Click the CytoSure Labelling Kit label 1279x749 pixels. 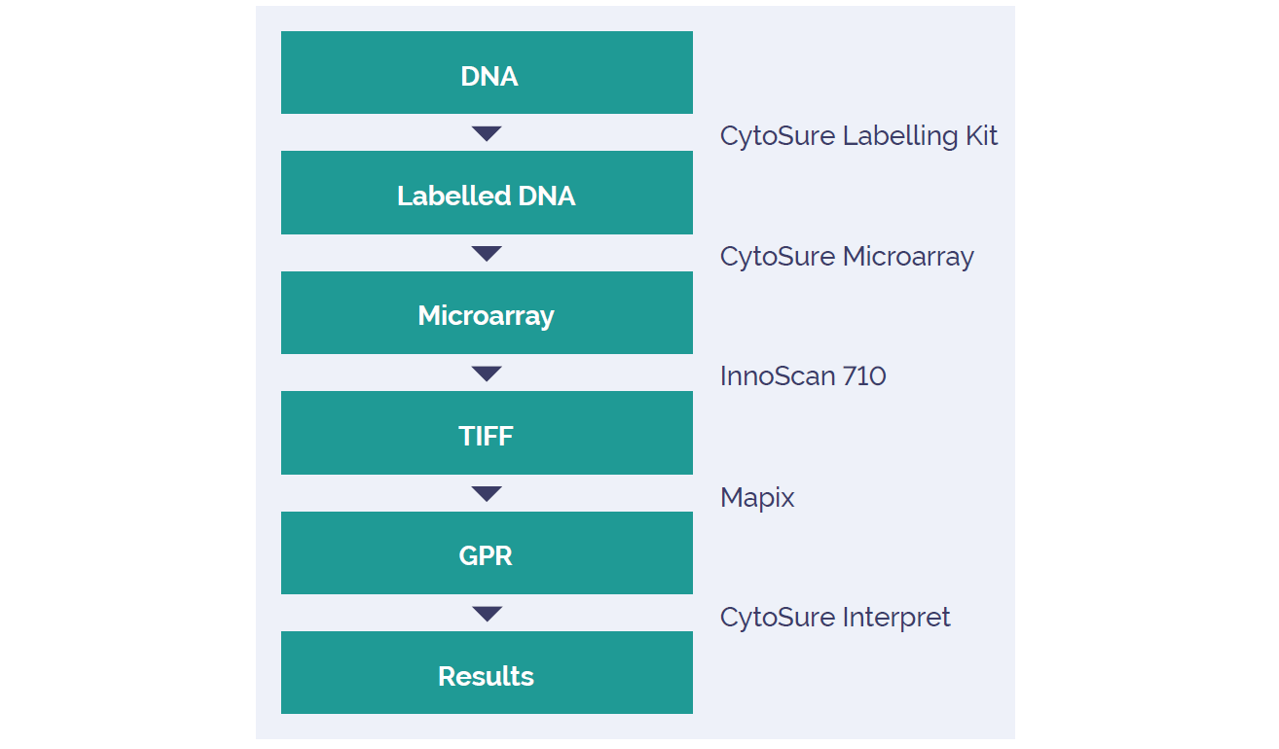[859, 136]
